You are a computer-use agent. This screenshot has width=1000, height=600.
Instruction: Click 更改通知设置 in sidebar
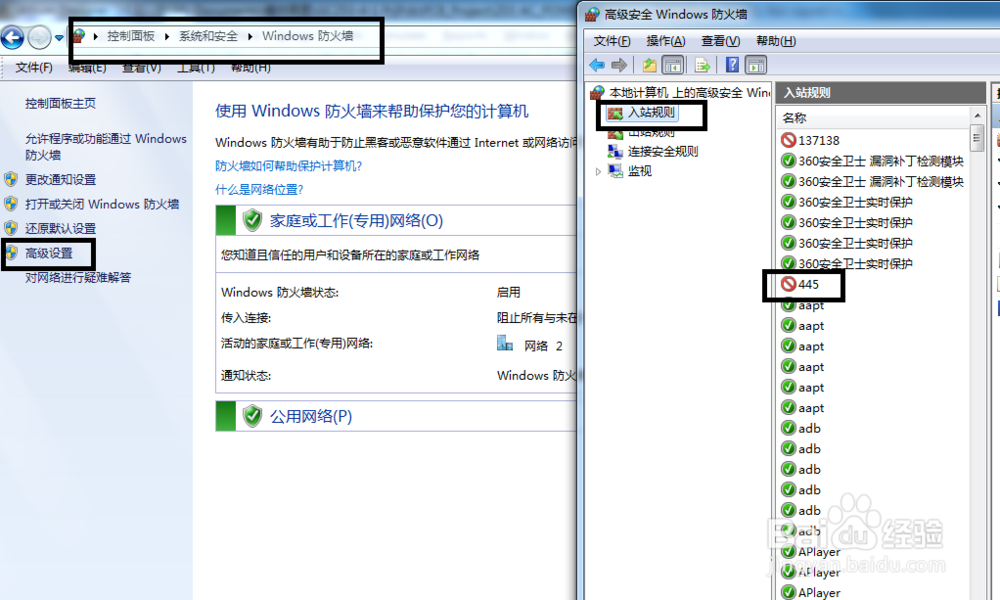click(61, 180)
